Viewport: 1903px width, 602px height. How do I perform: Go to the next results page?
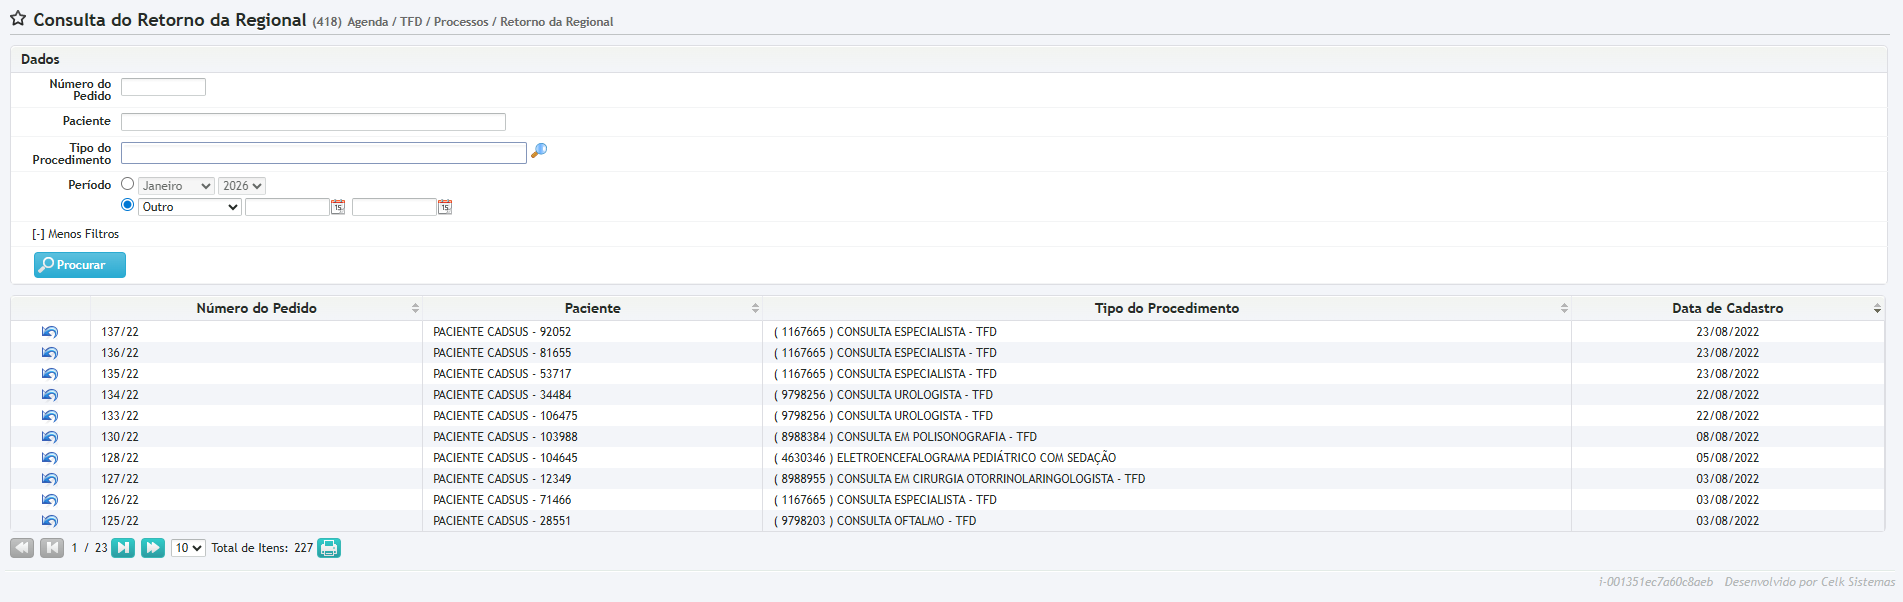[123, 548]
